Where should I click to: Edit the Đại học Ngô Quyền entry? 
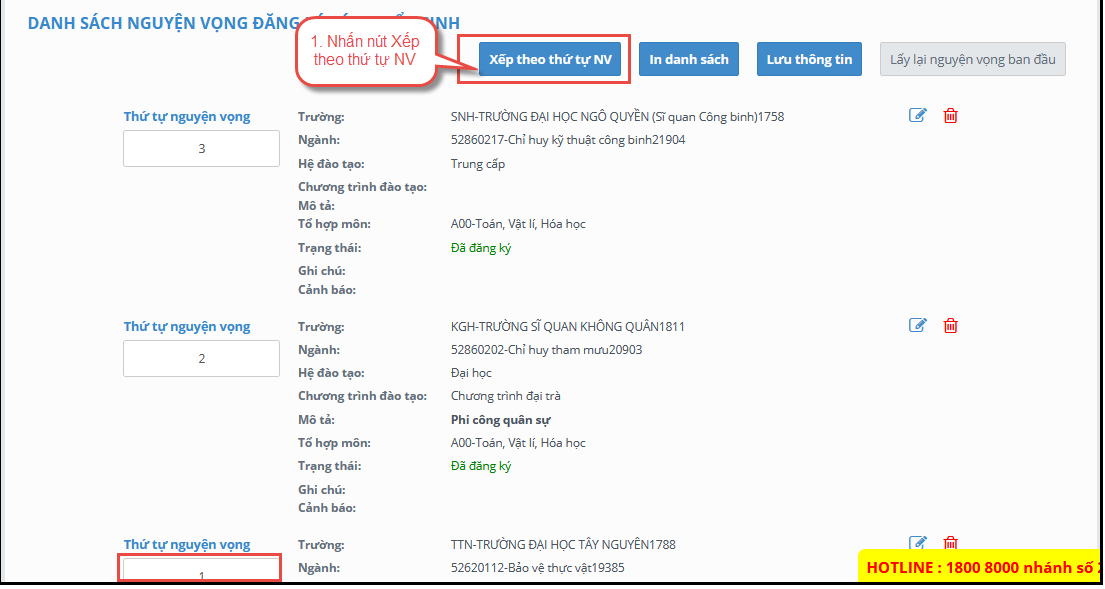[917, 116]
